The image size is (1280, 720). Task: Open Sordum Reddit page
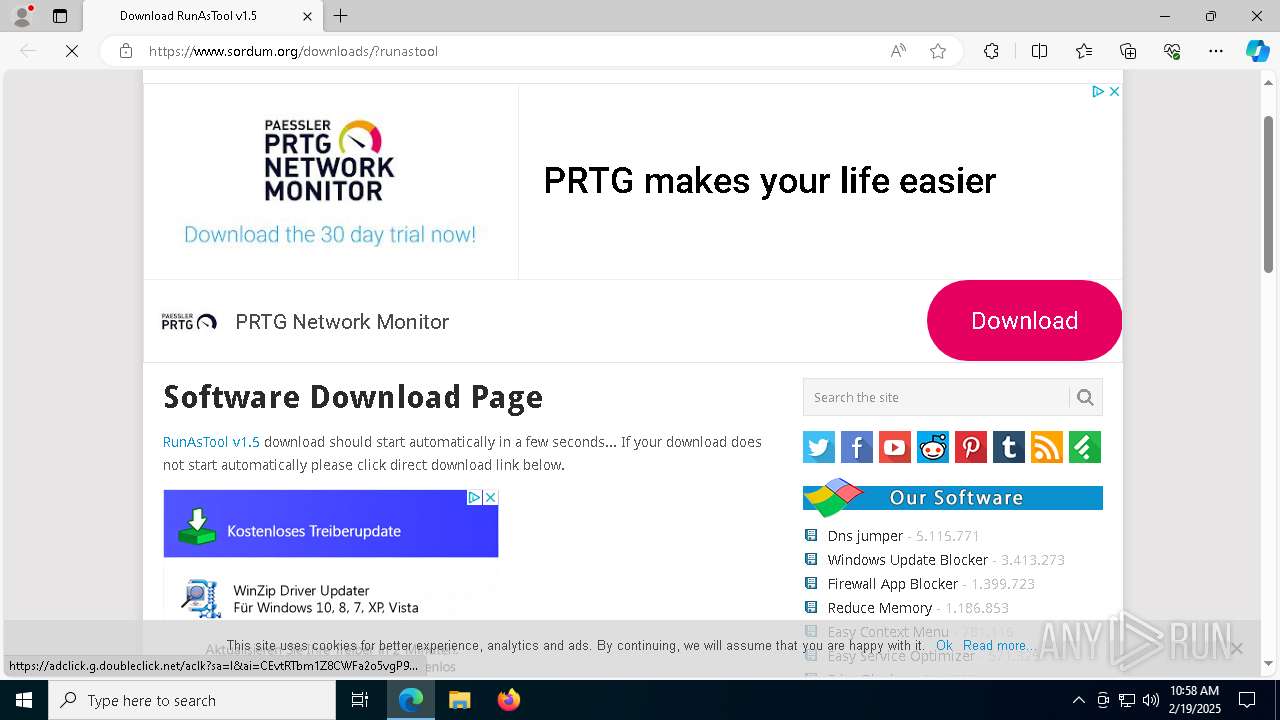pyautogui.click(x=933, y=447)
